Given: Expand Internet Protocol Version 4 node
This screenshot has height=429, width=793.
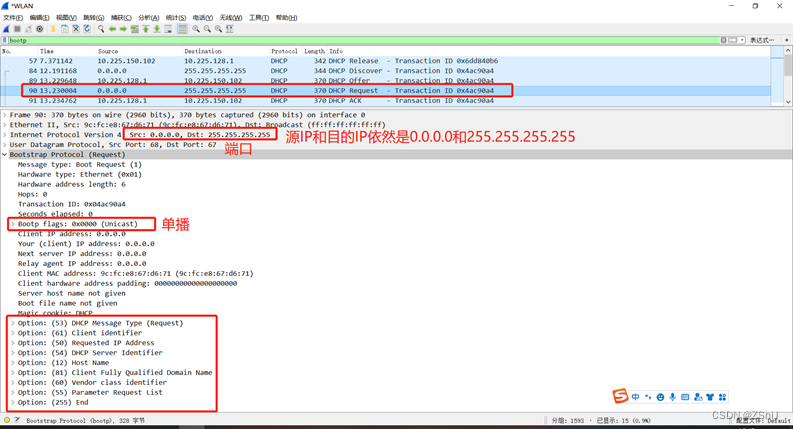Looking at the screenshot, I should (5, 135).
